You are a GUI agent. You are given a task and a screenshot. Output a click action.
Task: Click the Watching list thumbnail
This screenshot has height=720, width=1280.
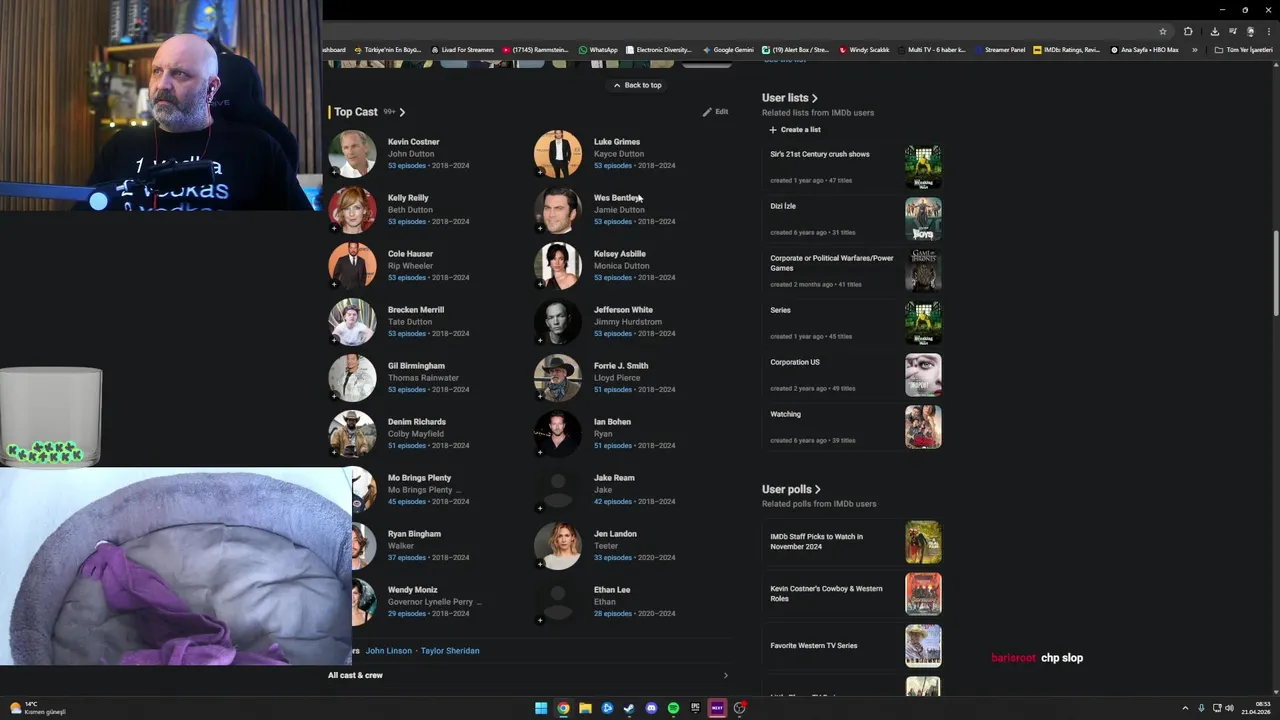(923, 427)
